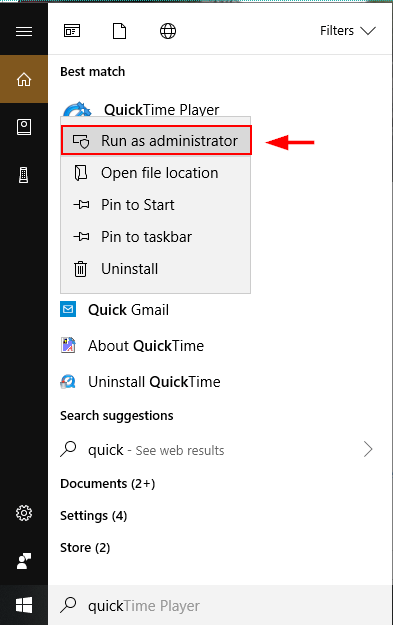Select Pin to Start option
Screen dimensions: 393x625
(156, 204)
